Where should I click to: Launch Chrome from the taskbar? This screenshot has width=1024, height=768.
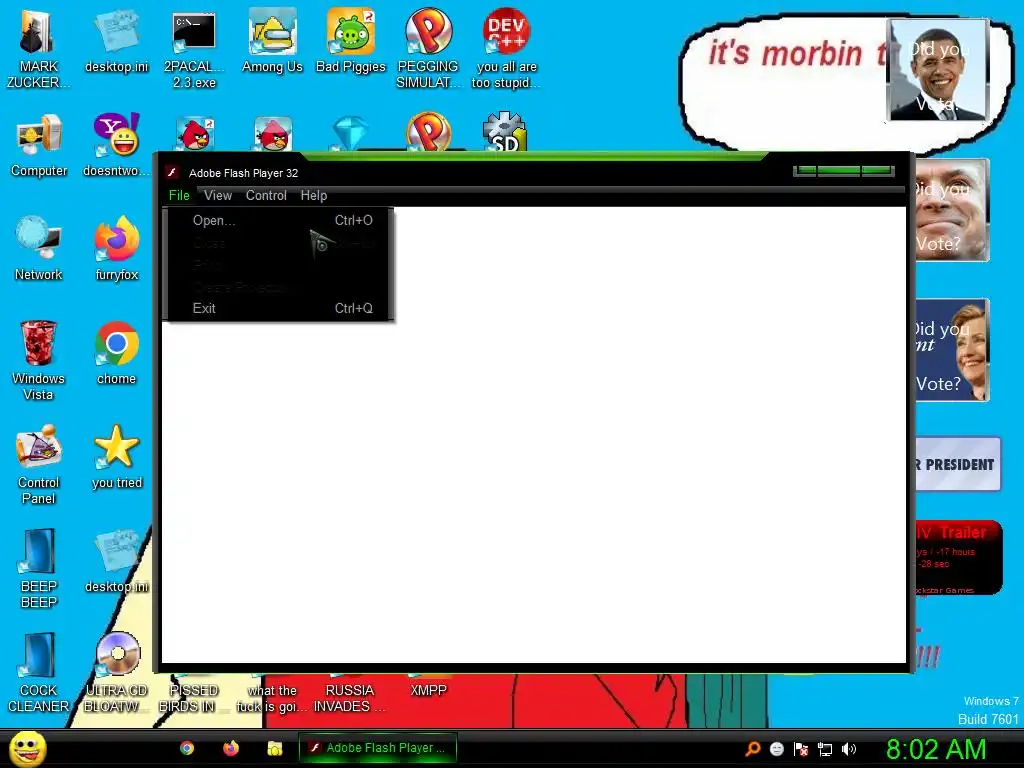(x=187, y=748)
